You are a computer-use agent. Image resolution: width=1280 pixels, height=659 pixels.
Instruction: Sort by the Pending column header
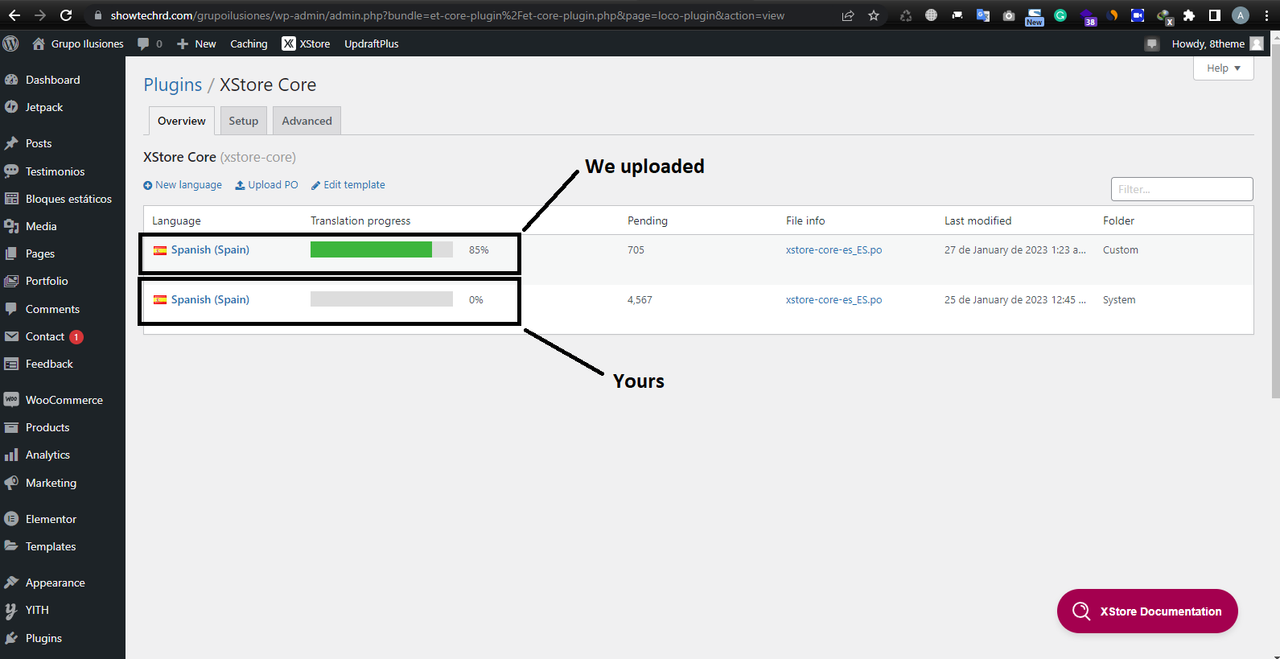click(648, 221)
